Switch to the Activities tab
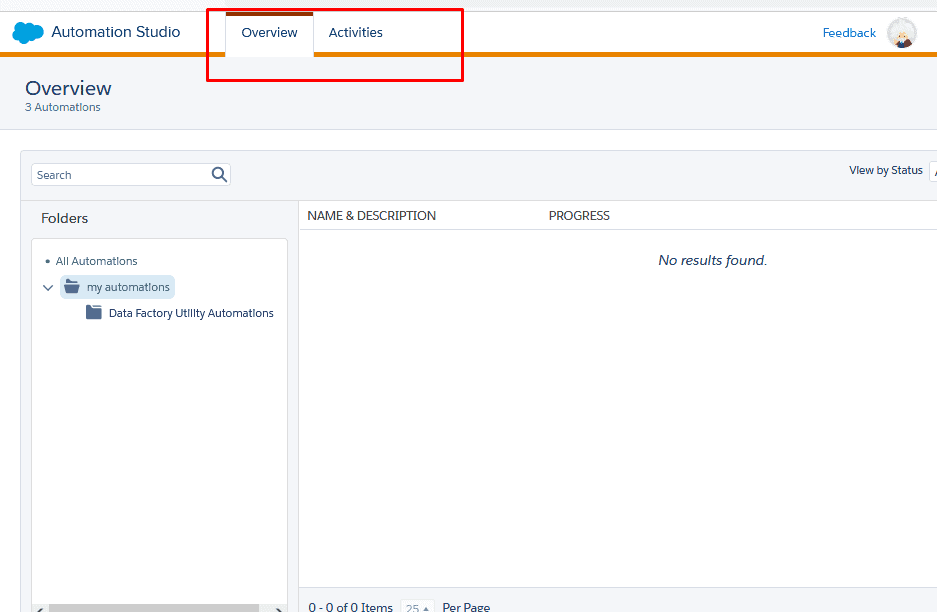This screenshot has height=612, width=937. [356, 33]
